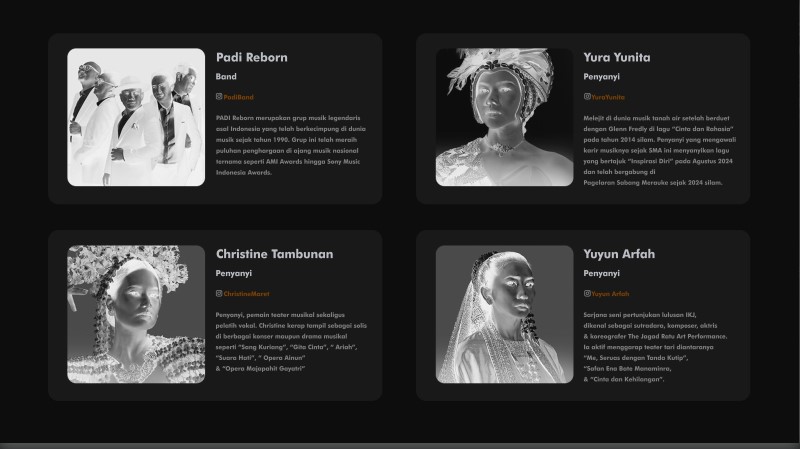Visit the ChristineMaret Instagram link
Screen dimensions: 800x449
point(246,294)
